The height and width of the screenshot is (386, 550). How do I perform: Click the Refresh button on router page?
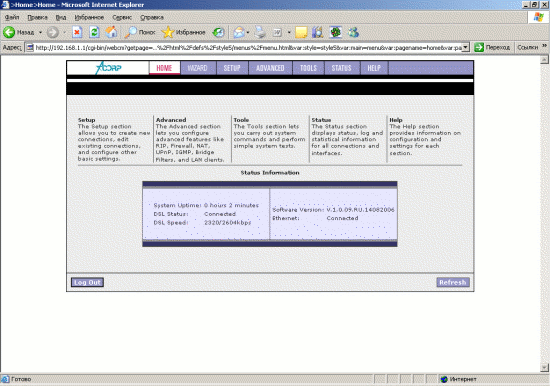[453, 282]
